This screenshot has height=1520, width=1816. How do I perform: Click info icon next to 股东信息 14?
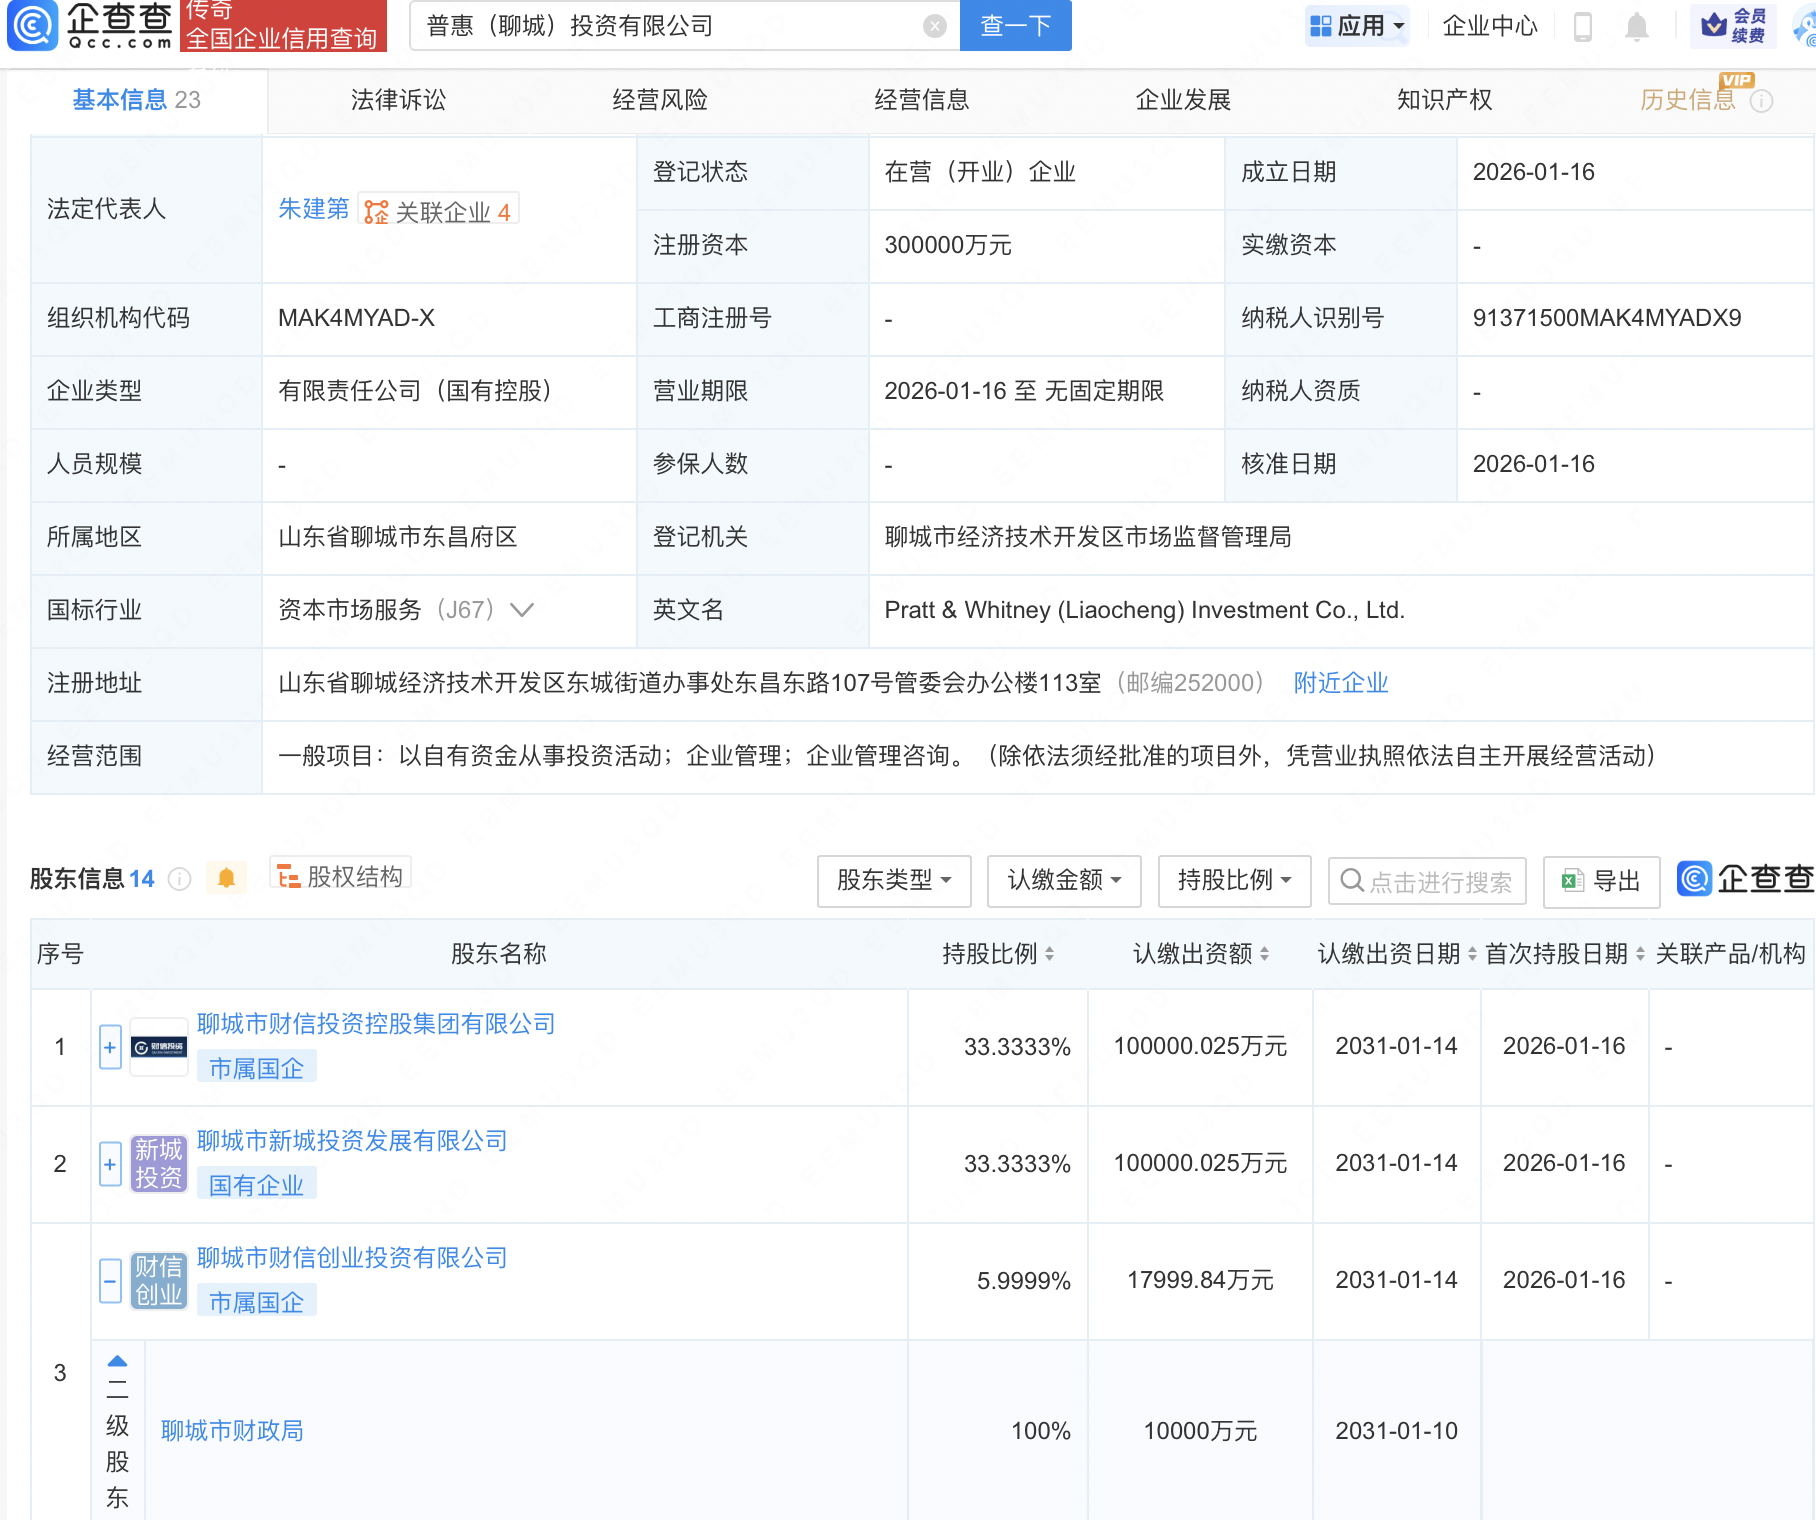tap(180, 879)
